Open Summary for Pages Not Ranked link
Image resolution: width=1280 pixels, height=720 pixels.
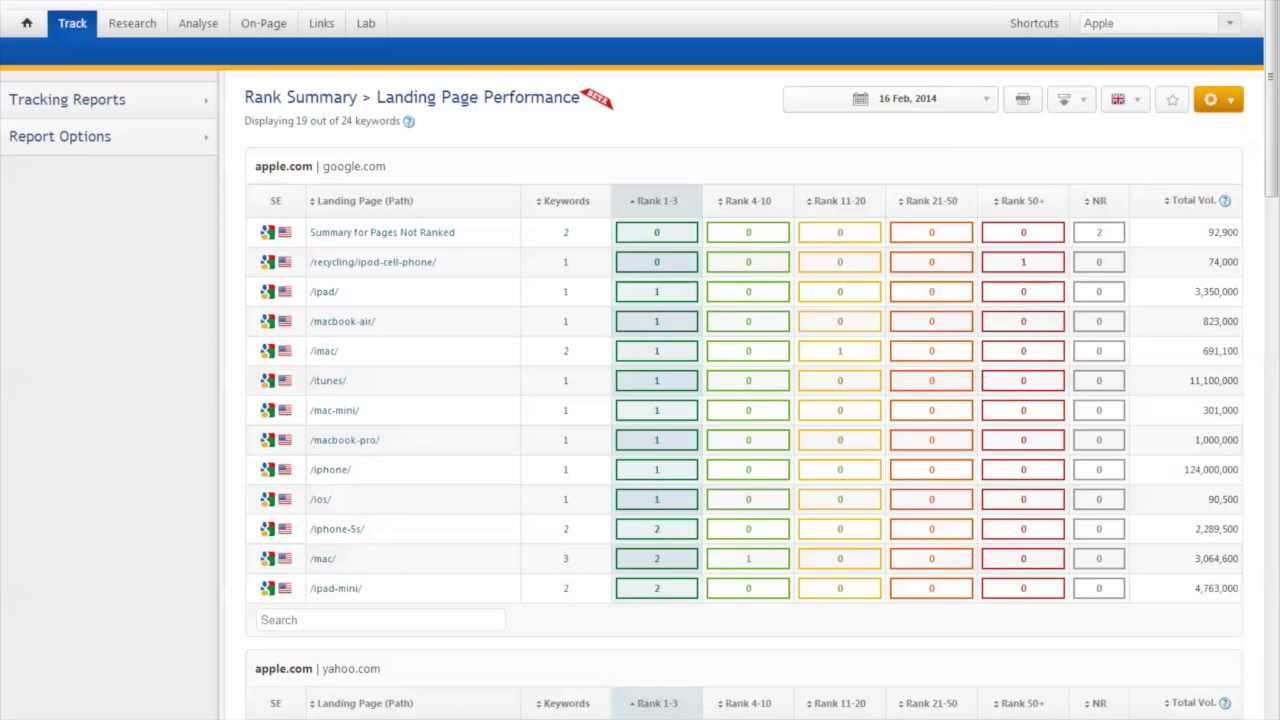(382, 232)
